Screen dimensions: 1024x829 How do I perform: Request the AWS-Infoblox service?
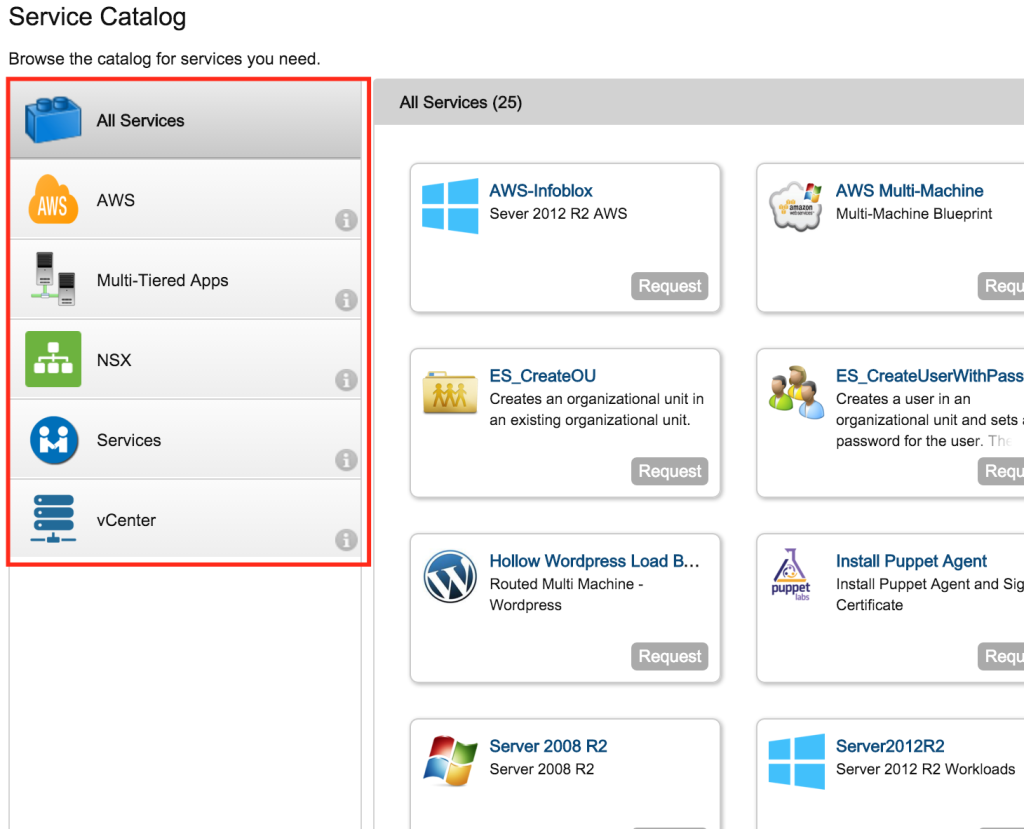tap(669, 286)
